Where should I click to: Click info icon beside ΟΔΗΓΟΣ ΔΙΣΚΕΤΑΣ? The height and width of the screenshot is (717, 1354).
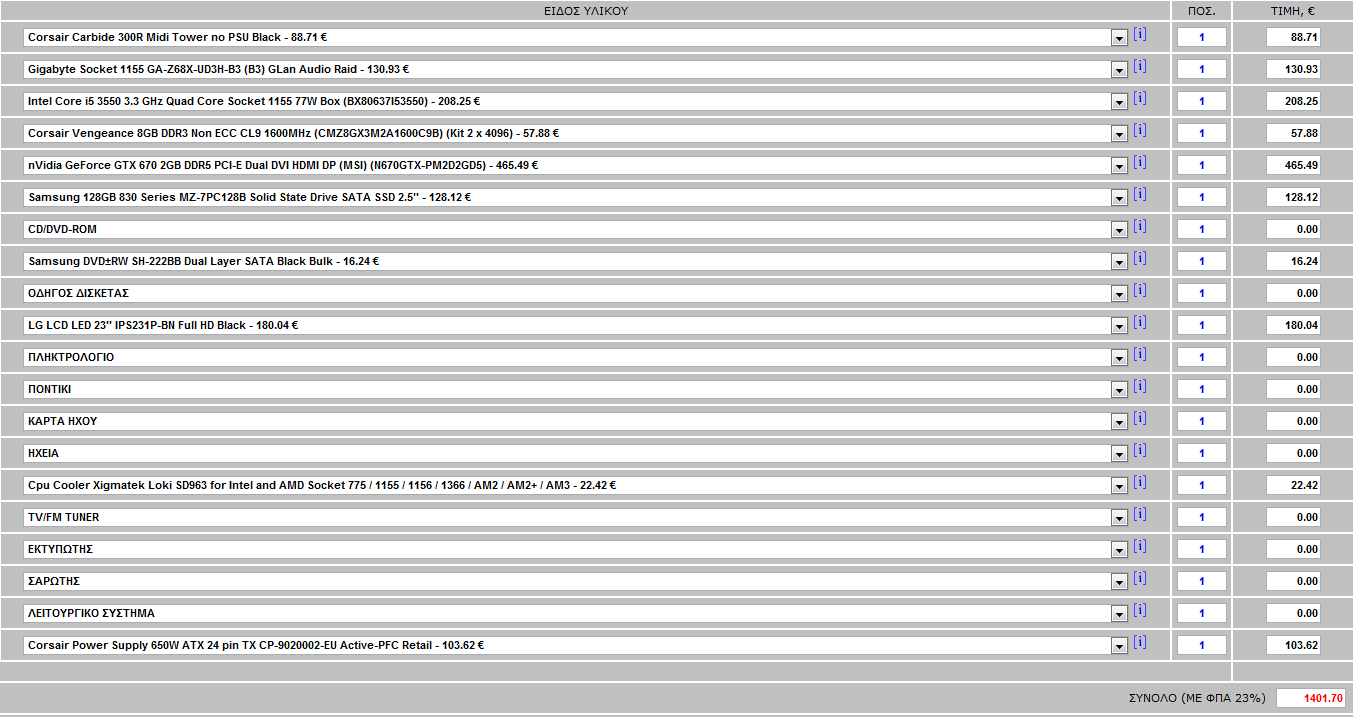coord(1140,291)
